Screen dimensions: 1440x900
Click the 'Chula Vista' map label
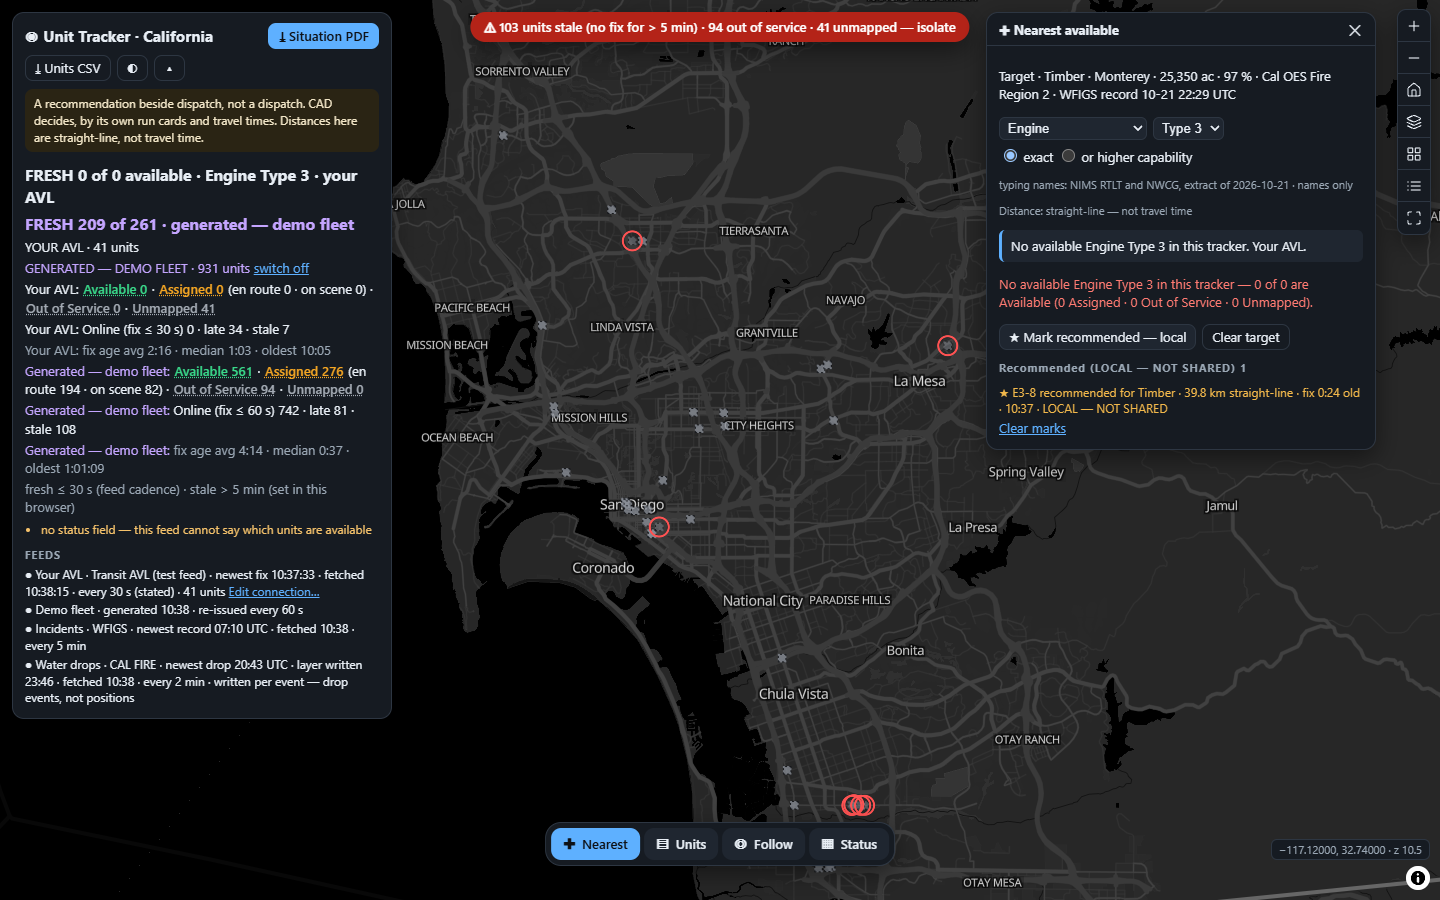793,693
